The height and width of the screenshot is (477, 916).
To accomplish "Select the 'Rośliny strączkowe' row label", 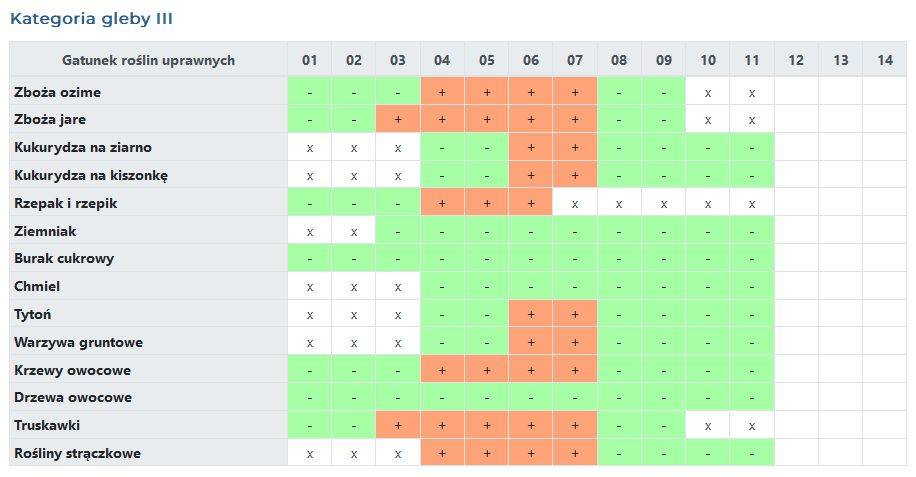I will click(x=78, y=453).
